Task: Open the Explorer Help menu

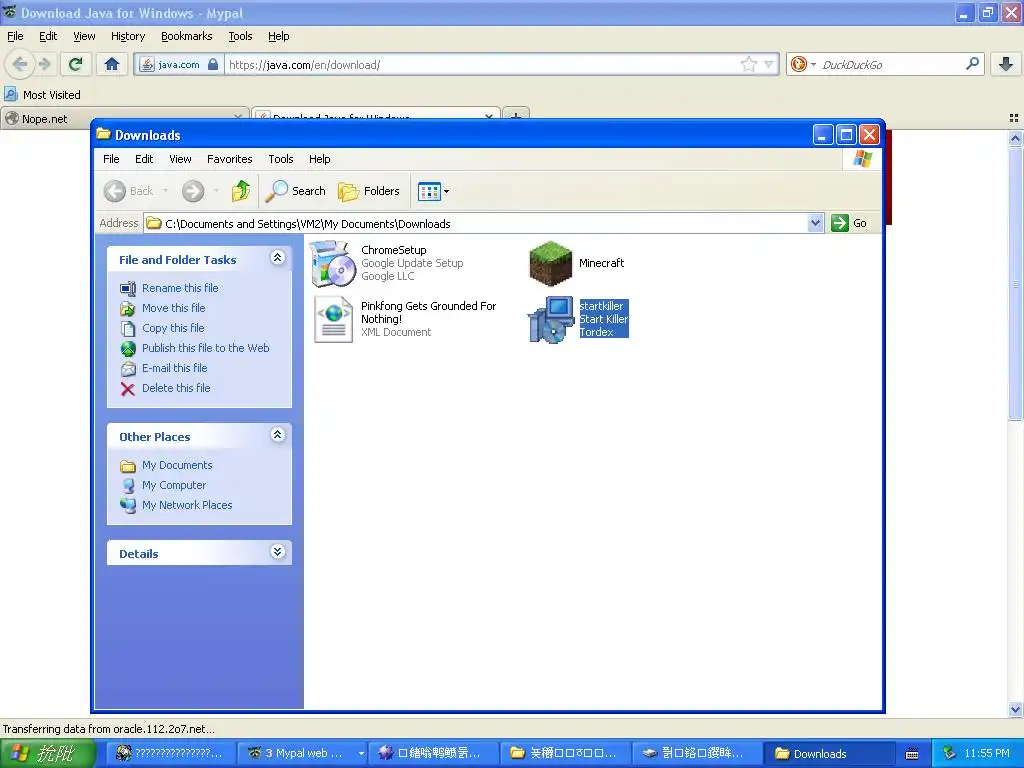Action: [x=319, y=159]
